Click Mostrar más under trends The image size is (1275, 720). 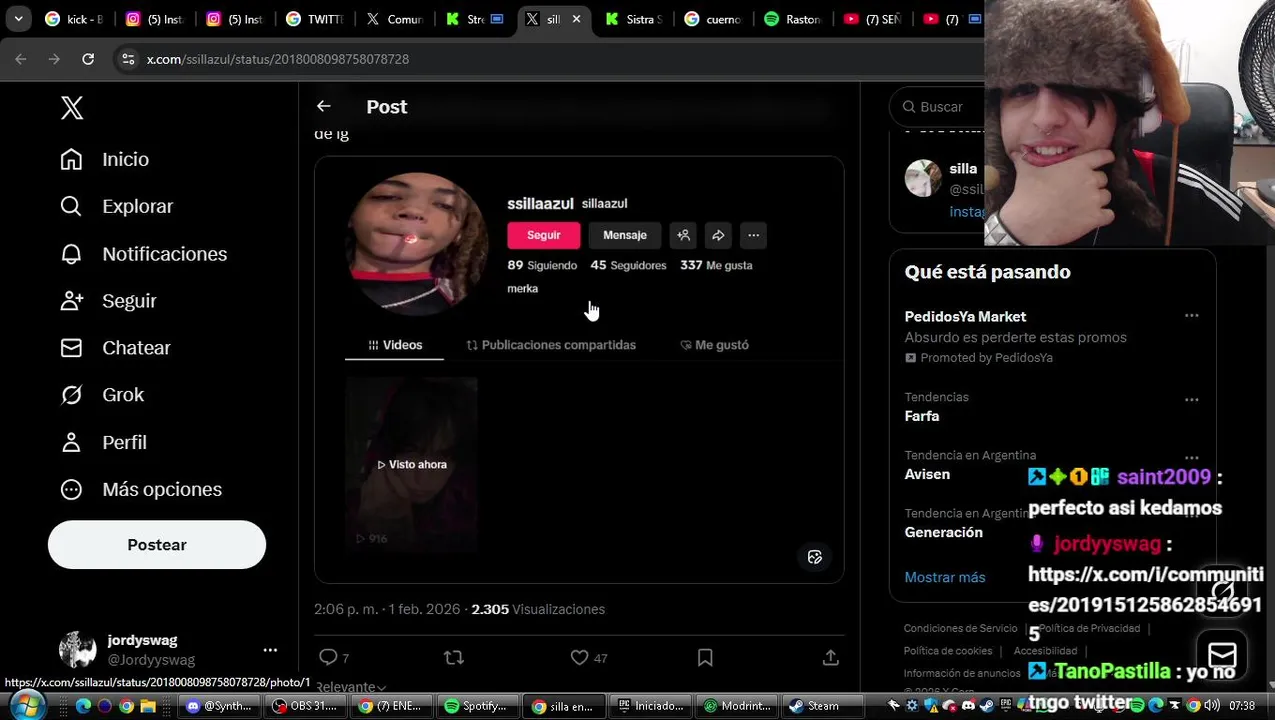(x=945, y=577)
